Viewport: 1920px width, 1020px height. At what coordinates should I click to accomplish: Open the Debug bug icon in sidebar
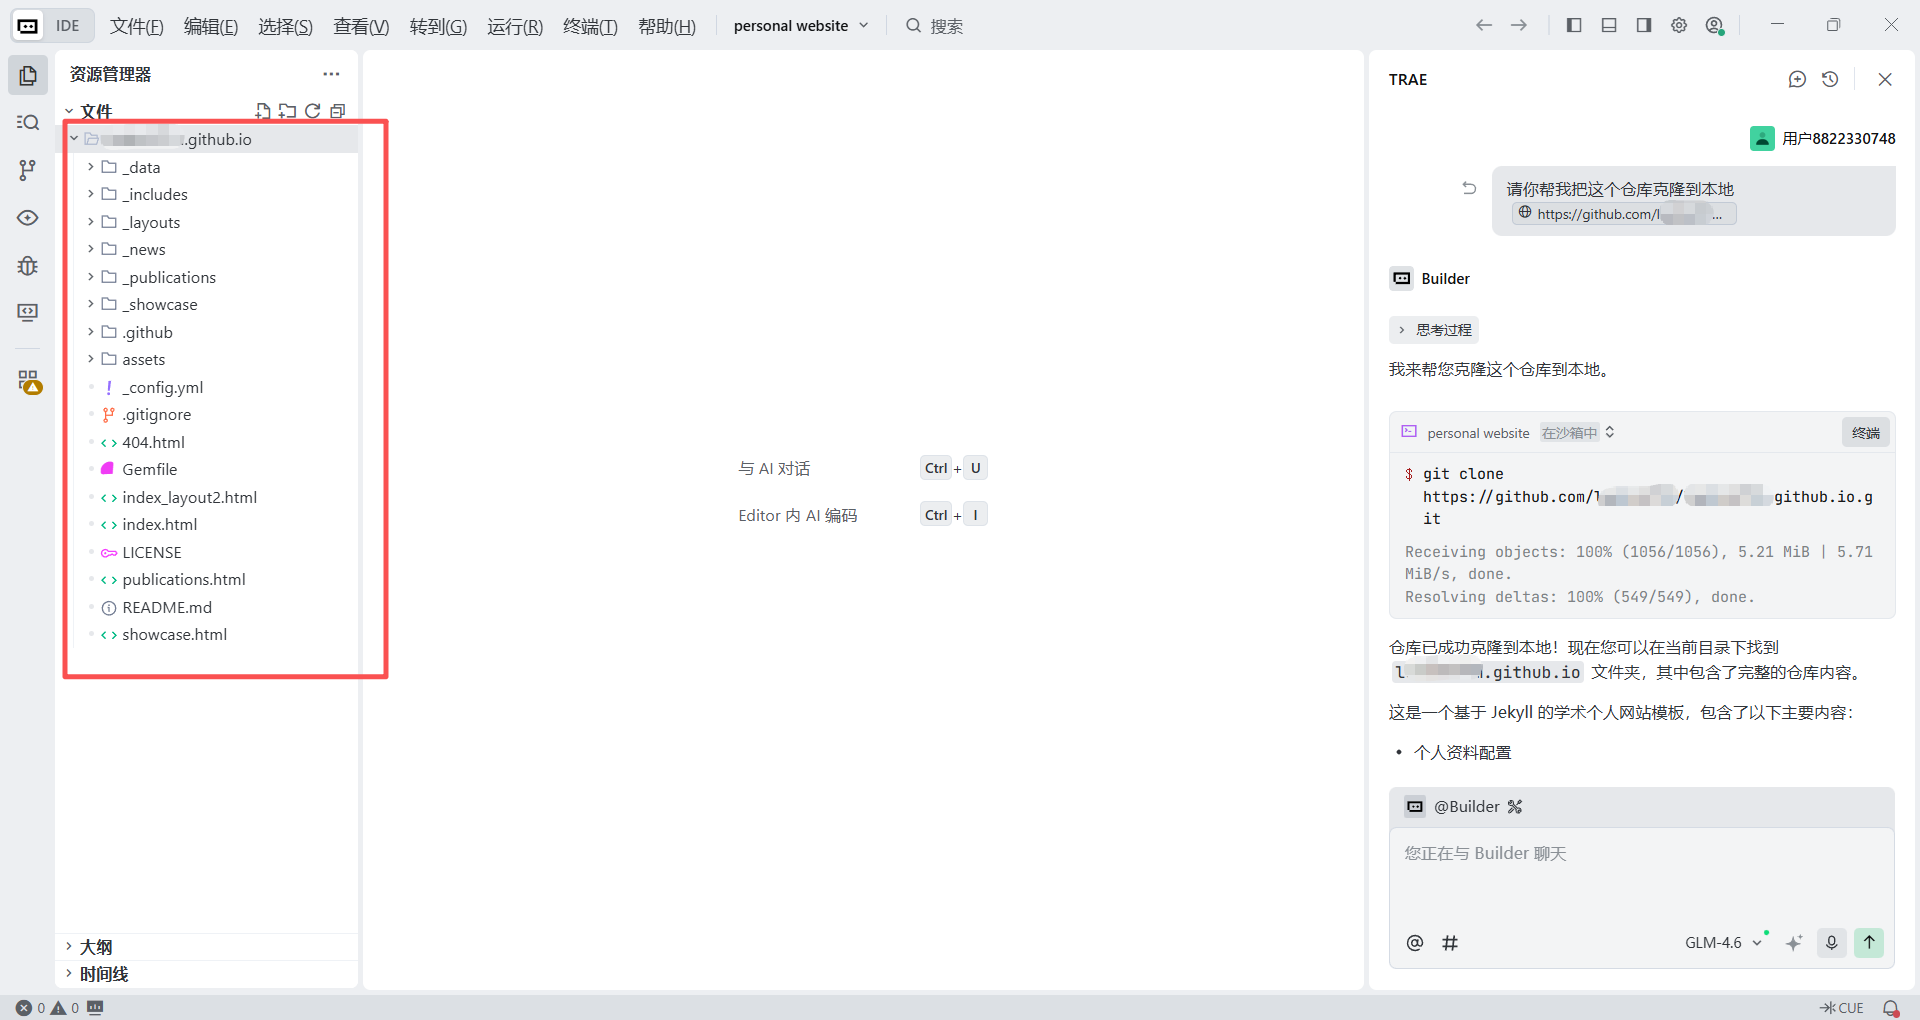[28, 265]
